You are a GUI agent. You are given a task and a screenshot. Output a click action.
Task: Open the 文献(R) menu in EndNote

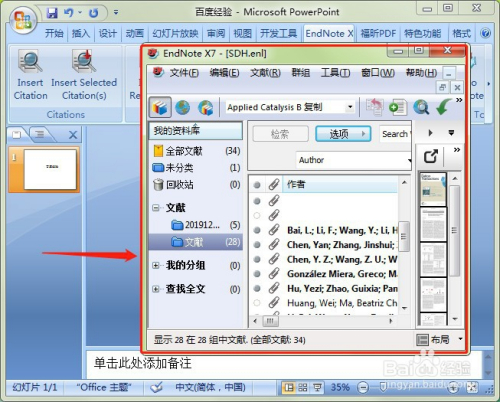tap(265, 73)
